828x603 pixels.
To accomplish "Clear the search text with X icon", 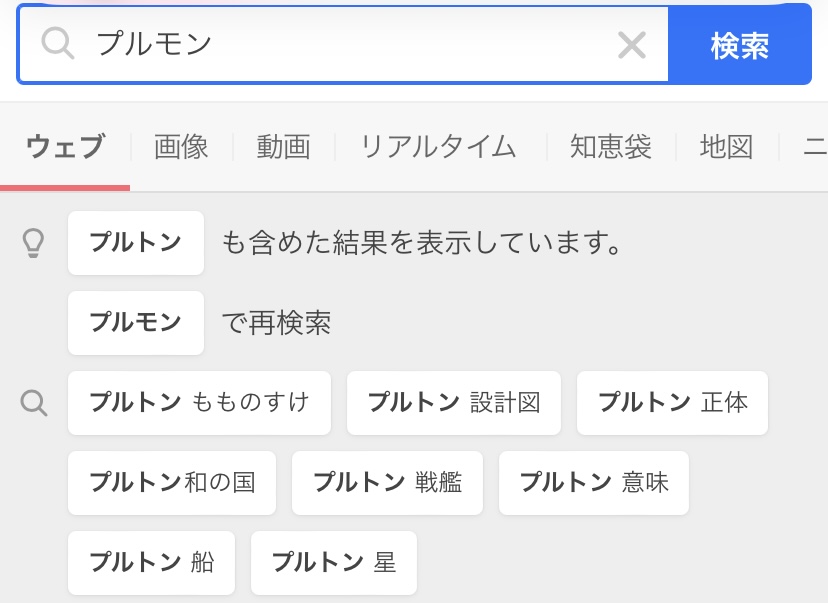I will (631, 44).
